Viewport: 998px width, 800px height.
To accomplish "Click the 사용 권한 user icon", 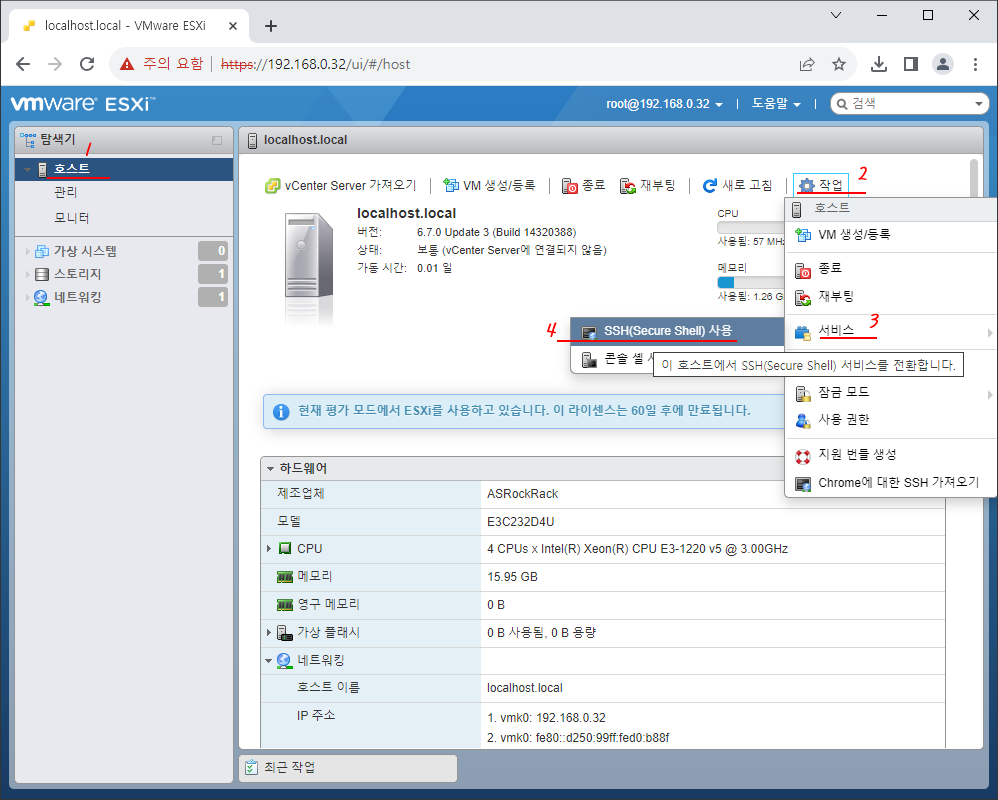I will [803, 421].
